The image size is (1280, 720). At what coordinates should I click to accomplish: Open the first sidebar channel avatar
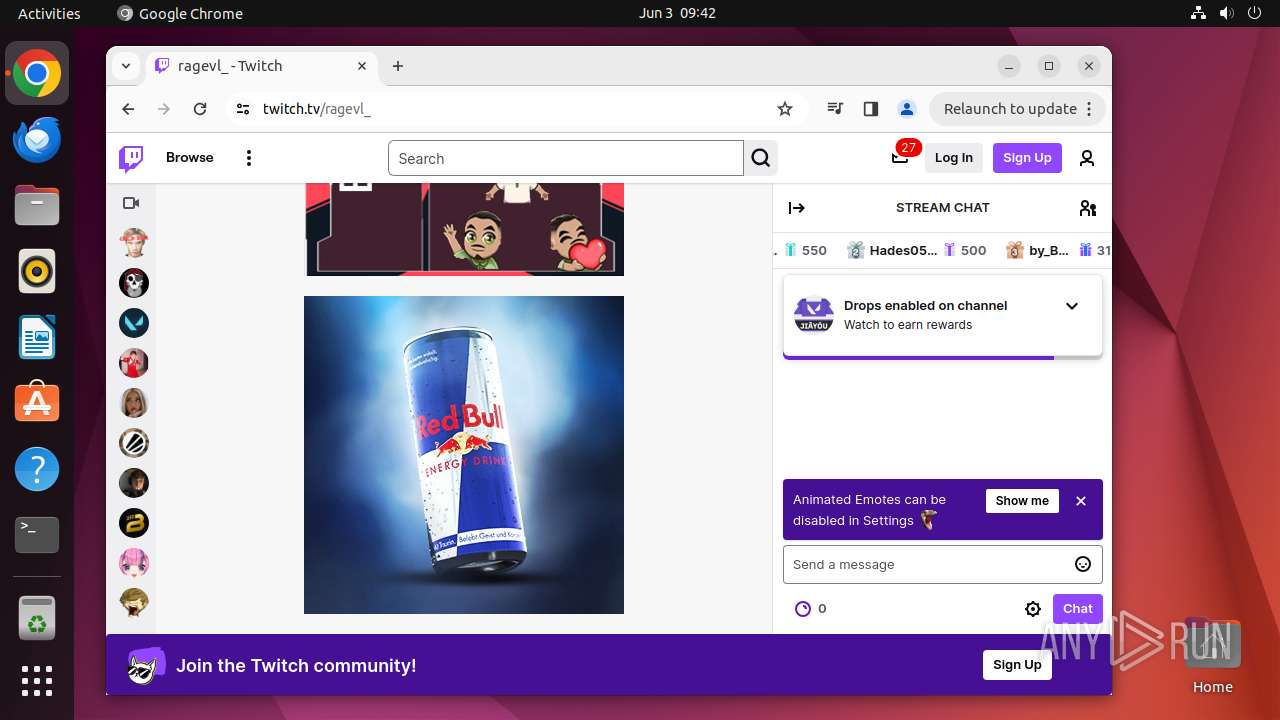[134, 242]
